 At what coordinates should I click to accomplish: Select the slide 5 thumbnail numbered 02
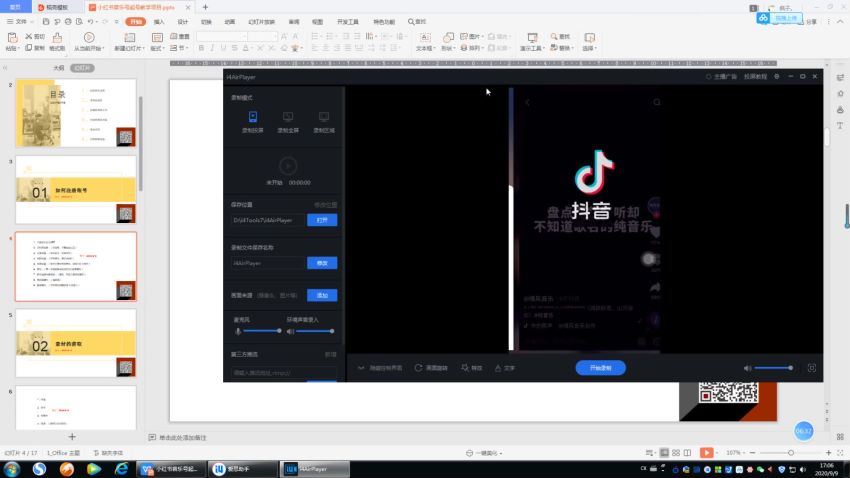pos(76,343)
